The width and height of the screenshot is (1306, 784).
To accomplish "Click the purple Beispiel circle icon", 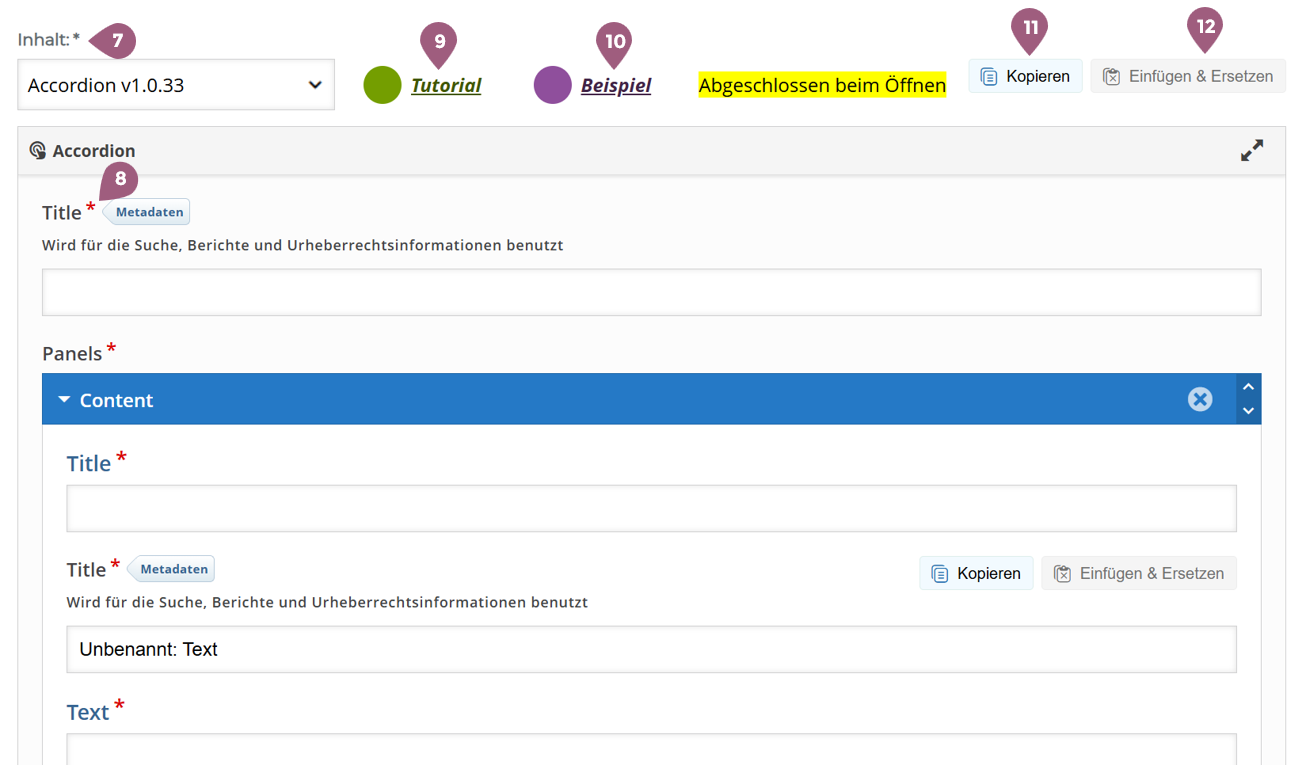I will (552, 85).
